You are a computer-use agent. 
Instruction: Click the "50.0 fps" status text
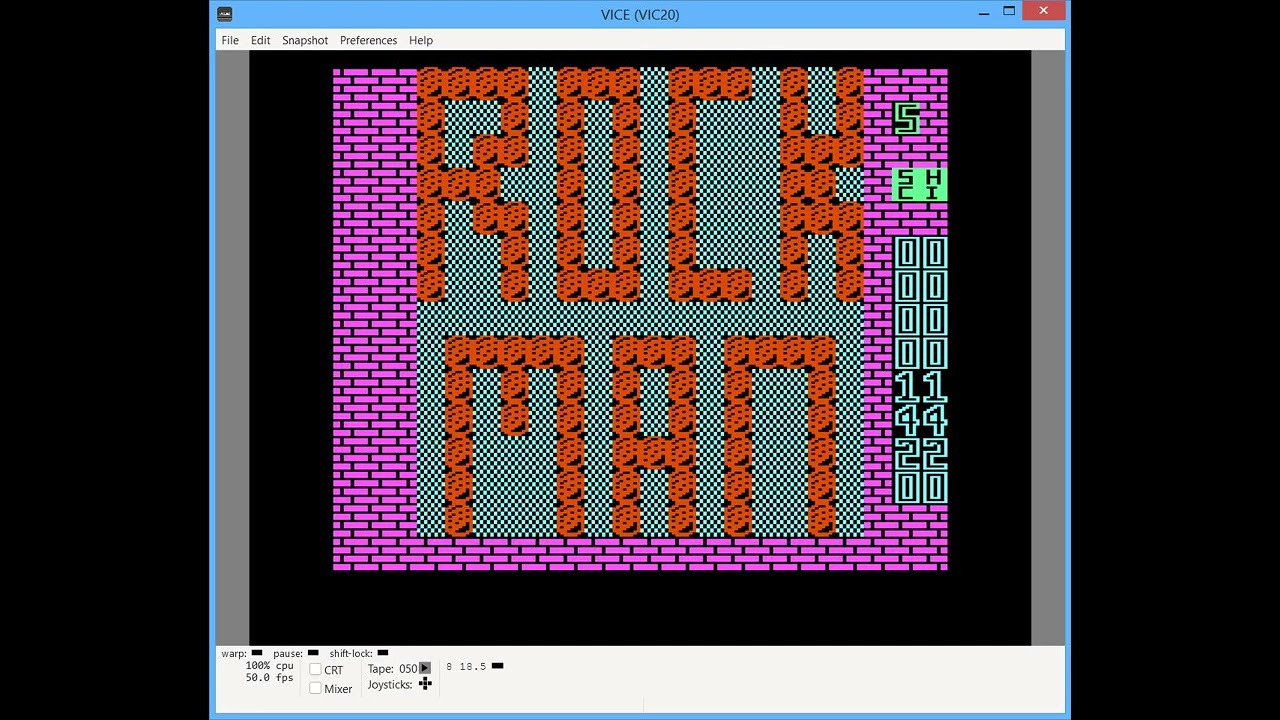point(270,678)
